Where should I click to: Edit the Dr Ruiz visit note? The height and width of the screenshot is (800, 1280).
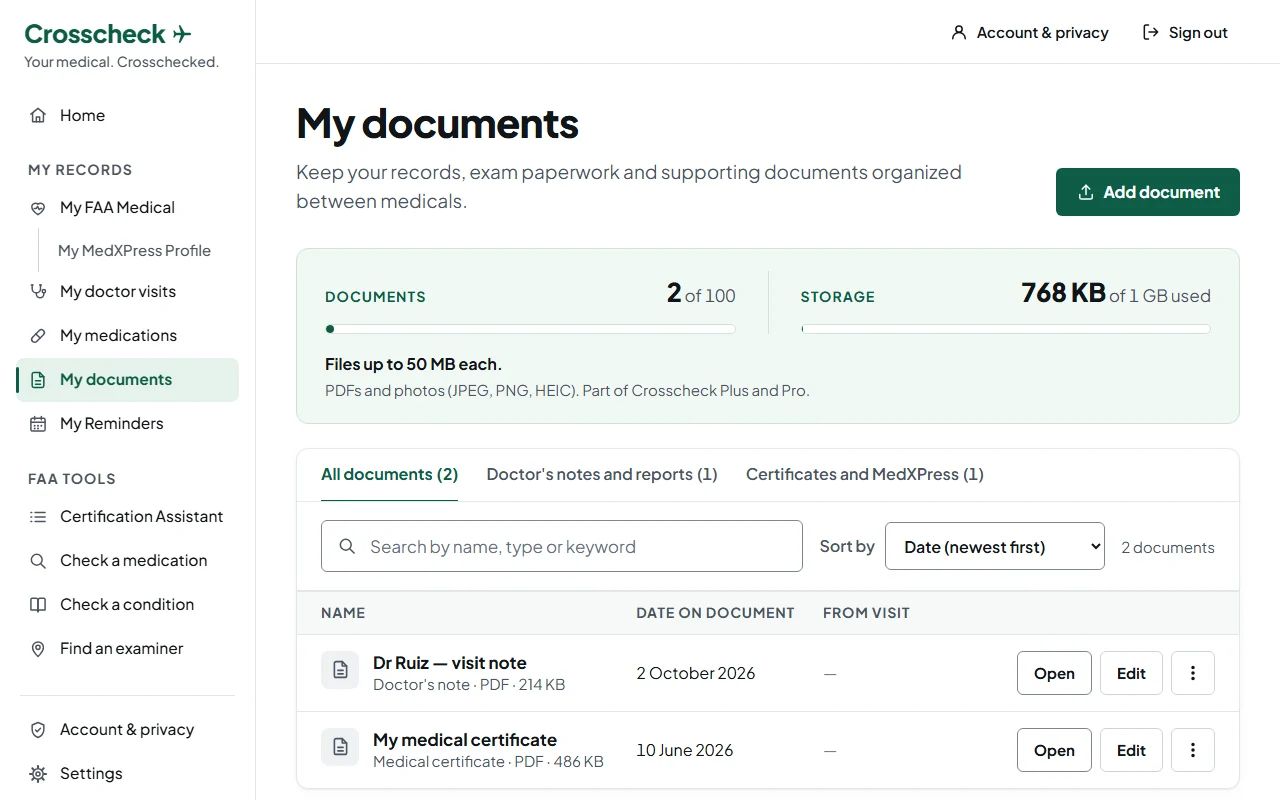(1131, 673)
